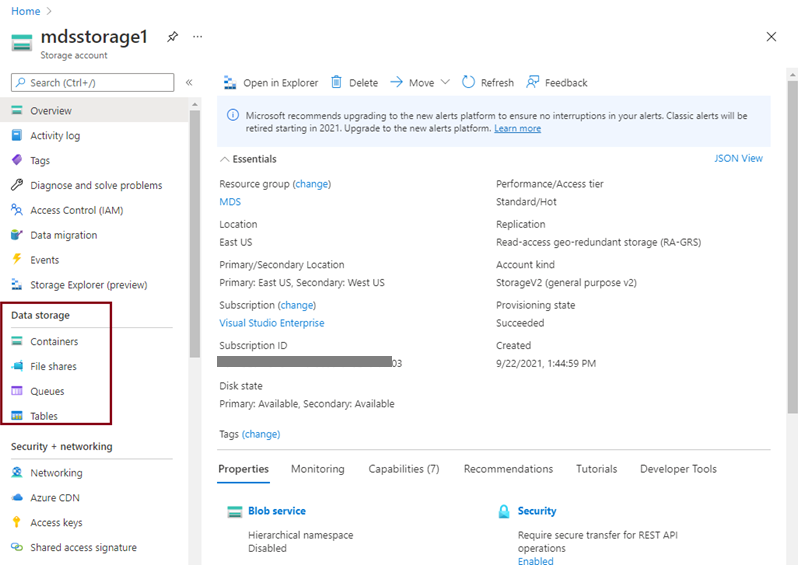Click the Tags icon in sidebar

click(17, 160)
